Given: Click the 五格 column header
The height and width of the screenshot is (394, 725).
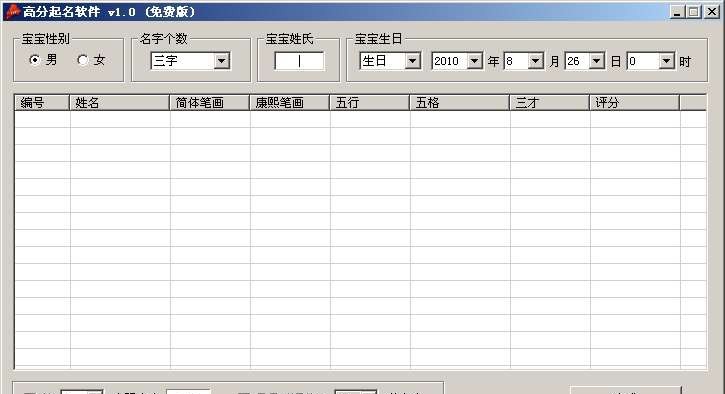Looking at the screenshot, I should coord(460,103).
